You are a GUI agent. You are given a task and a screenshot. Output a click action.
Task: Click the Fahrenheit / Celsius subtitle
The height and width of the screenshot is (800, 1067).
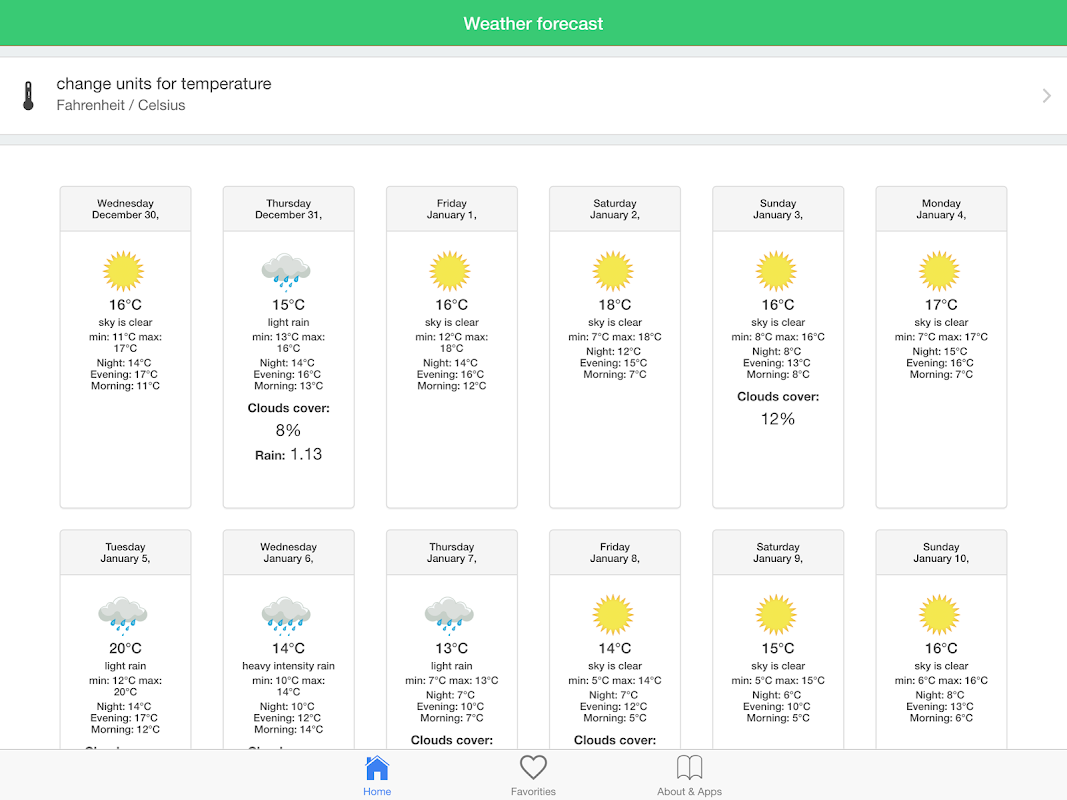[120, 105]
